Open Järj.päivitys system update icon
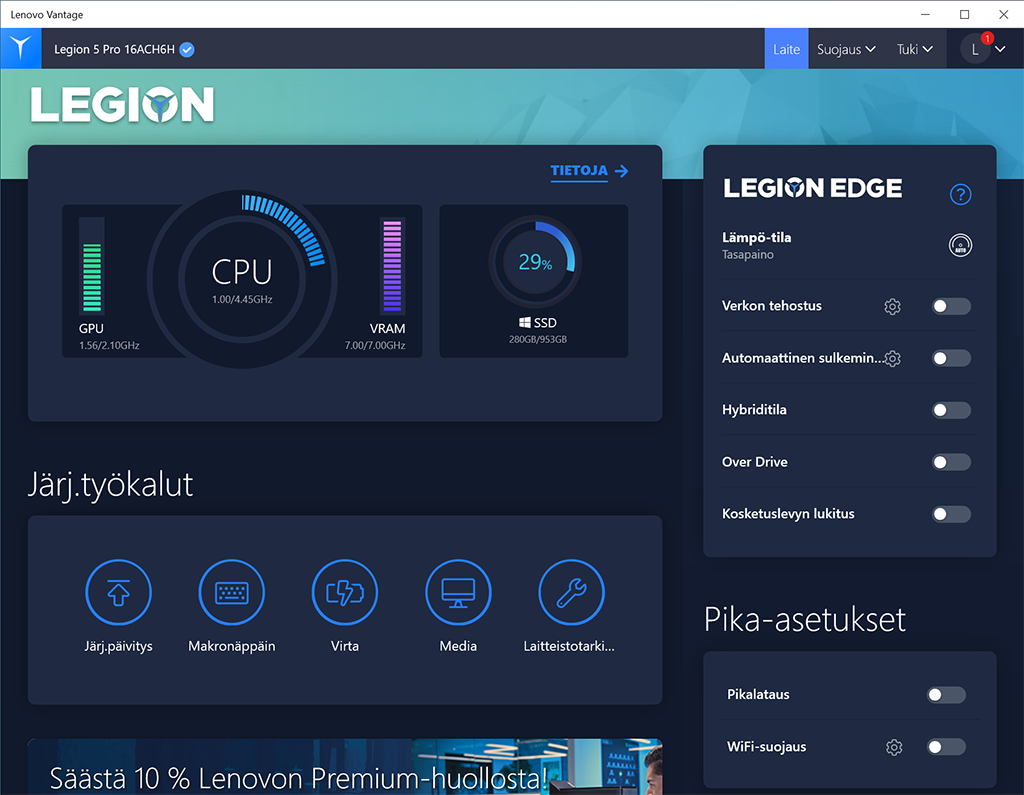1024x795 pixels. (118, 592)
